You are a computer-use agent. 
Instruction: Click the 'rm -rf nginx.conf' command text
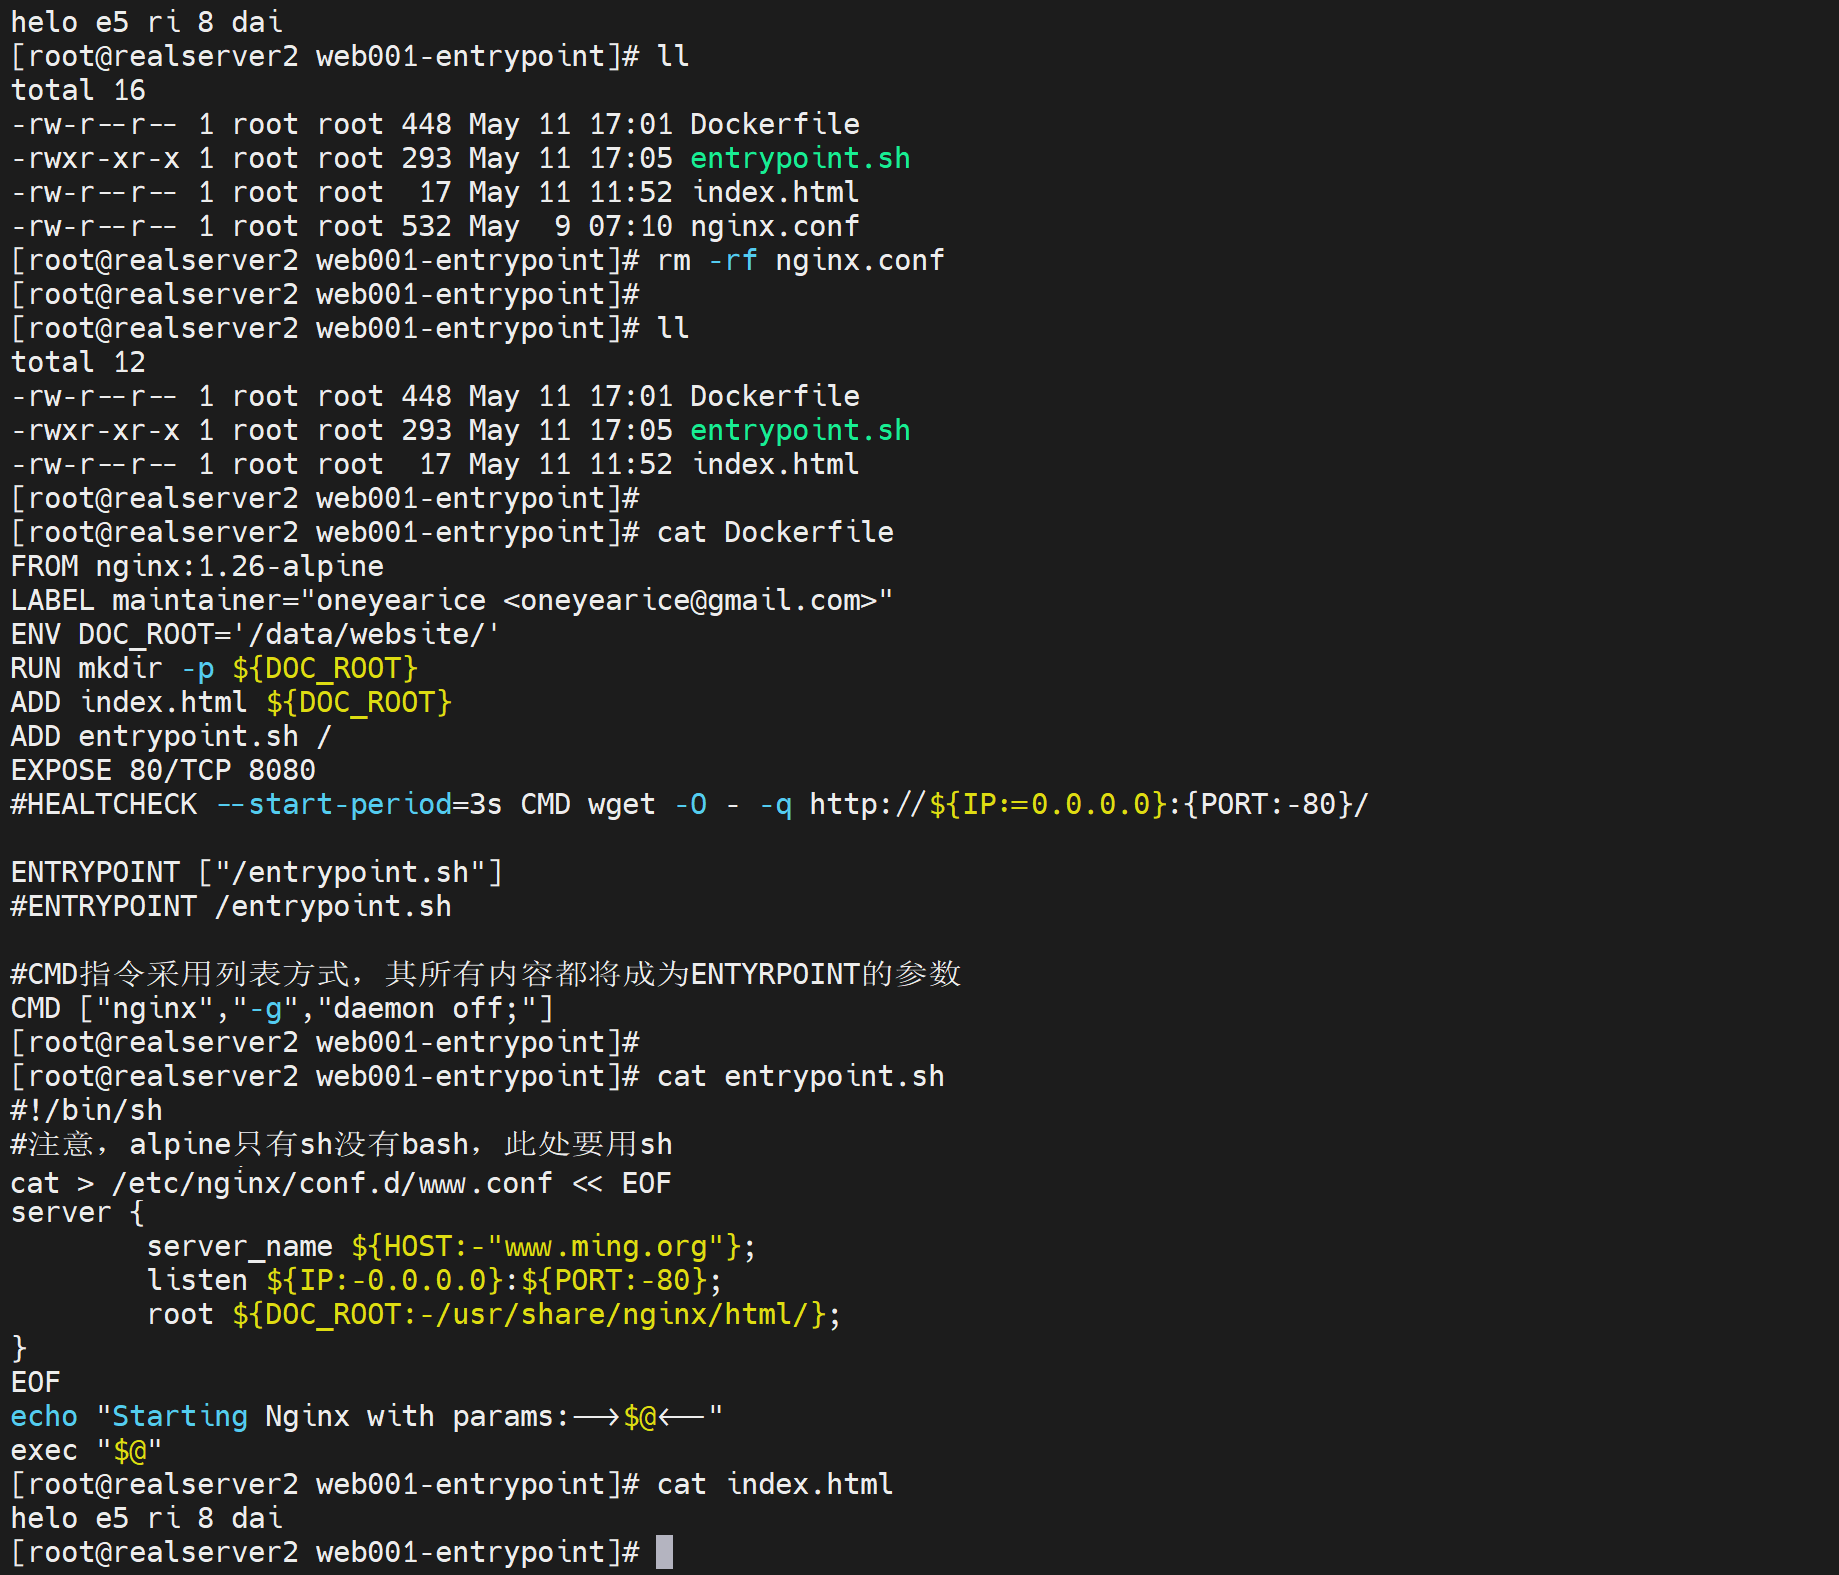coord(800,260)
